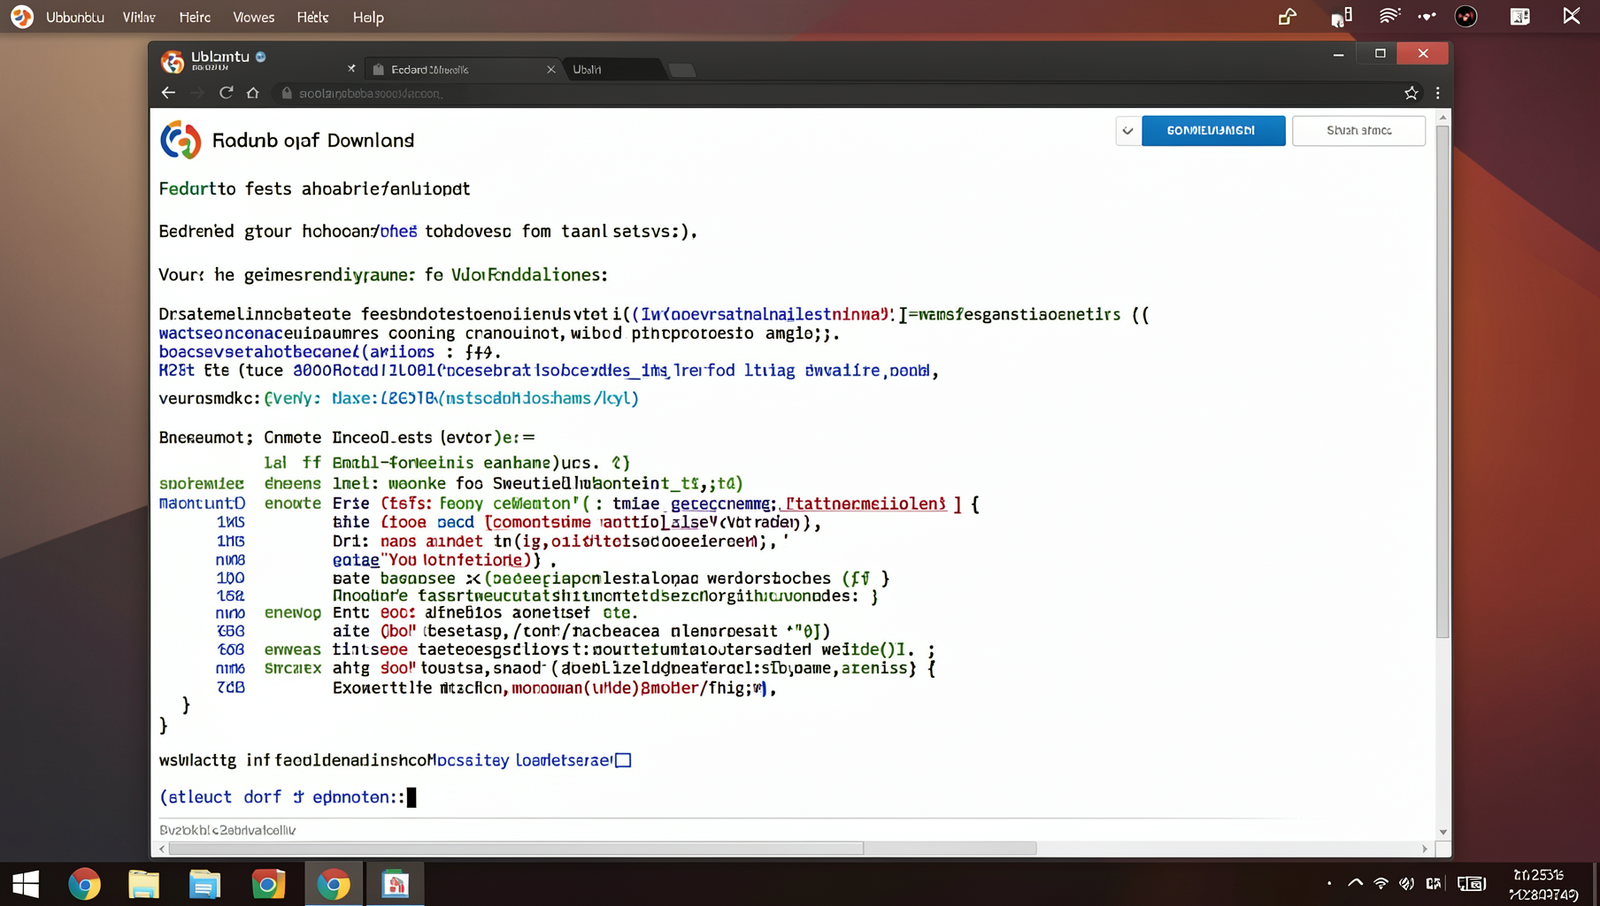
Task: Expand the hidden tray icons chevron
Action: (1355, 883)
